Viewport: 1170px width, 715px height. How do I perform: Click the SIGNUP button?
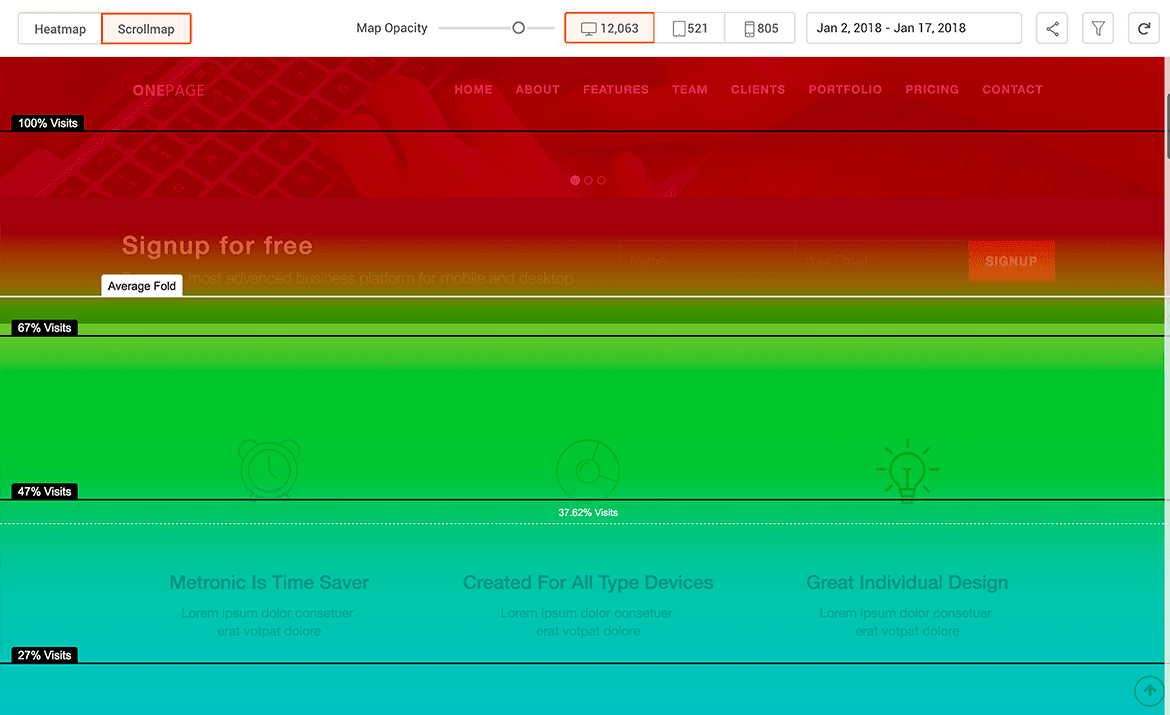coord(1011,260)
